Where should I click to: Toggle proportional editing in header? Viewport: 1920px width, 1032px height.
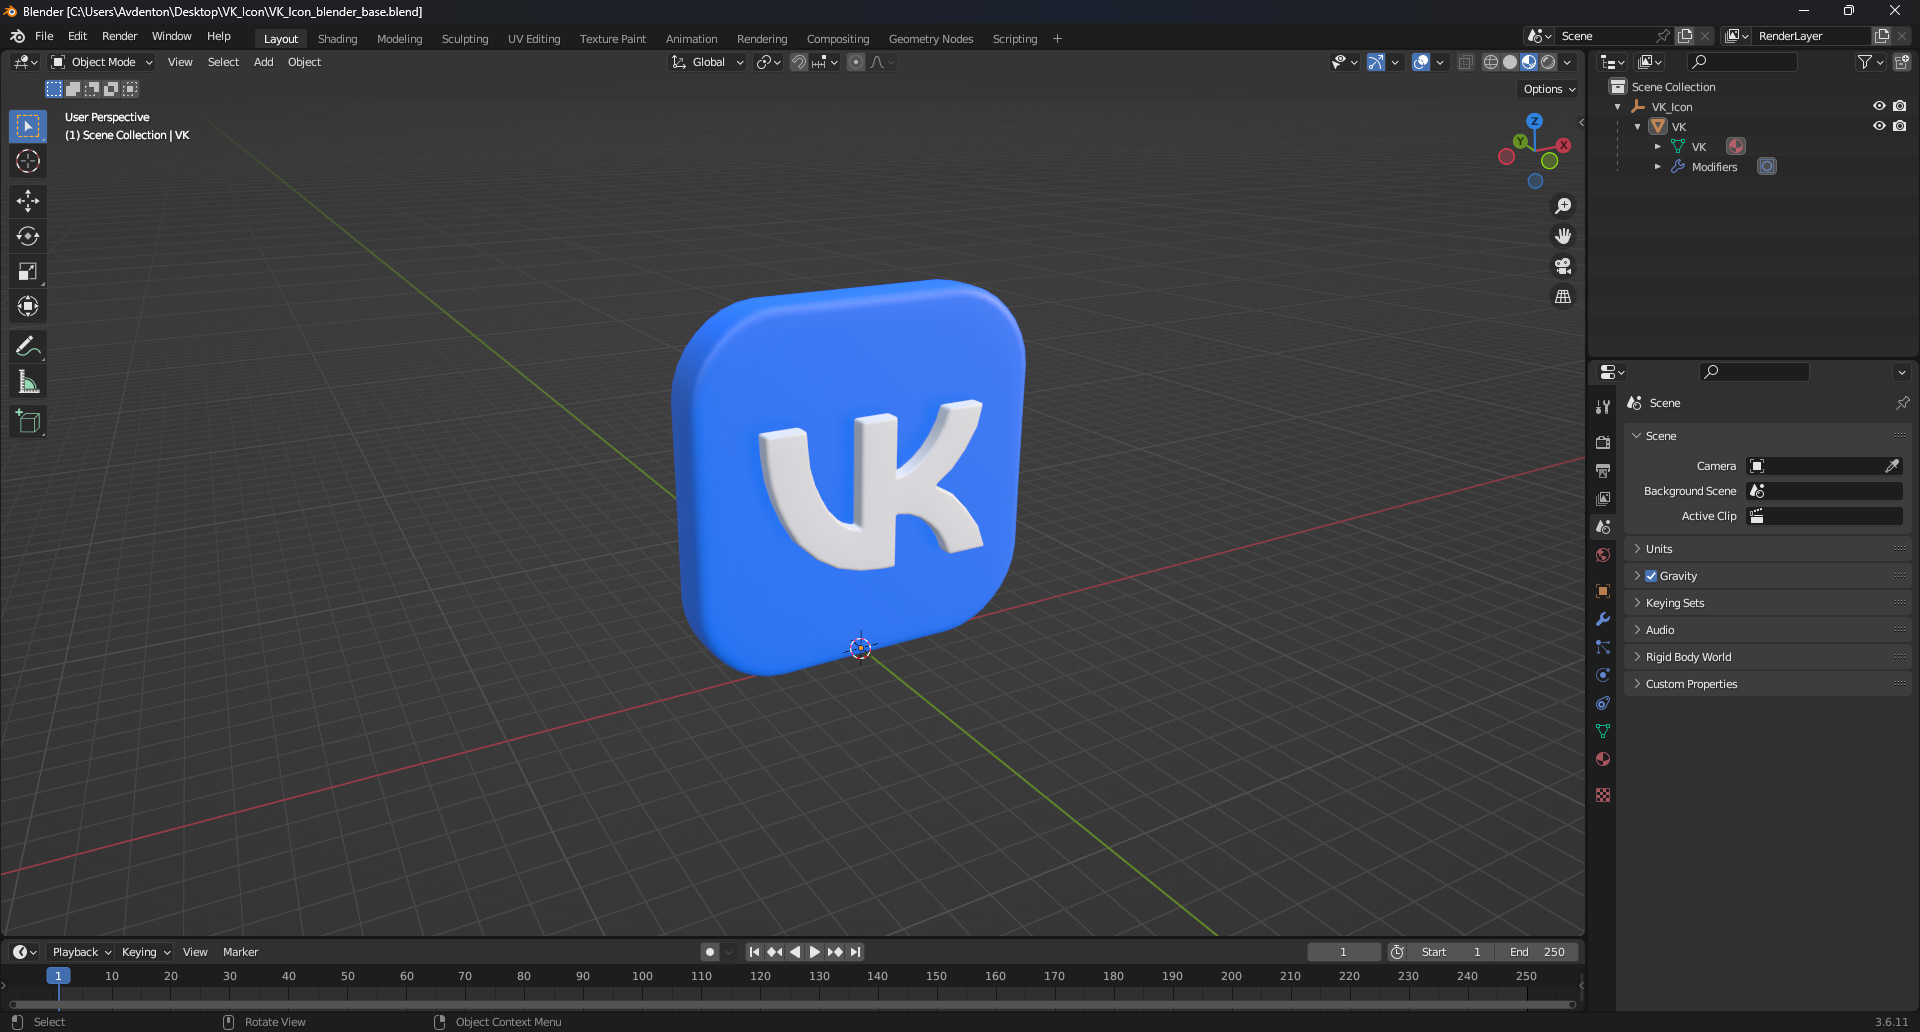tap(856, 62)
